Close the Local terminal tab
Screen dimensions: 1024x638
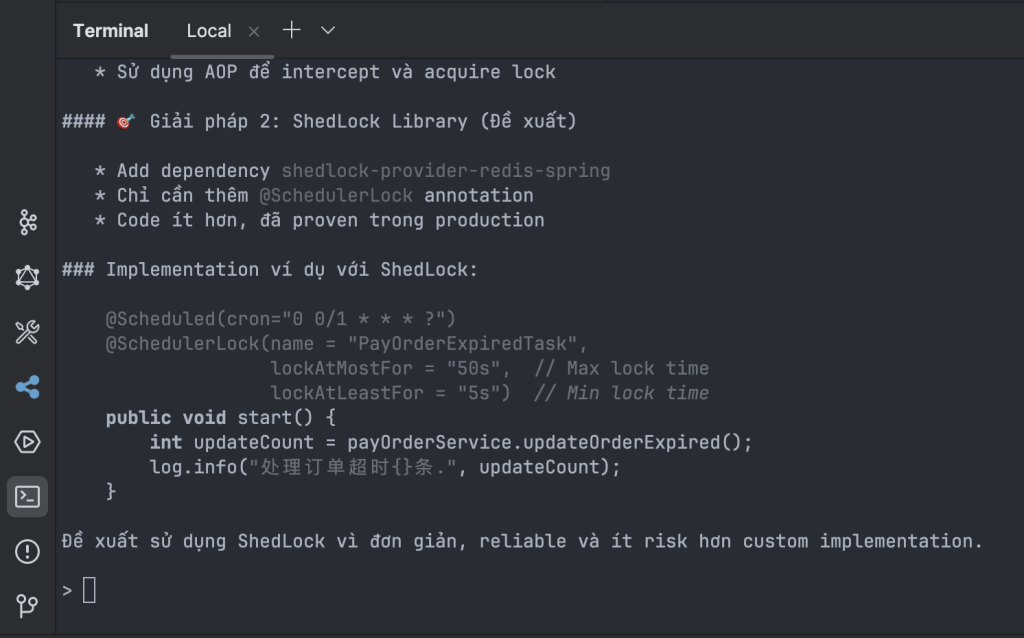tap(254, 31)
